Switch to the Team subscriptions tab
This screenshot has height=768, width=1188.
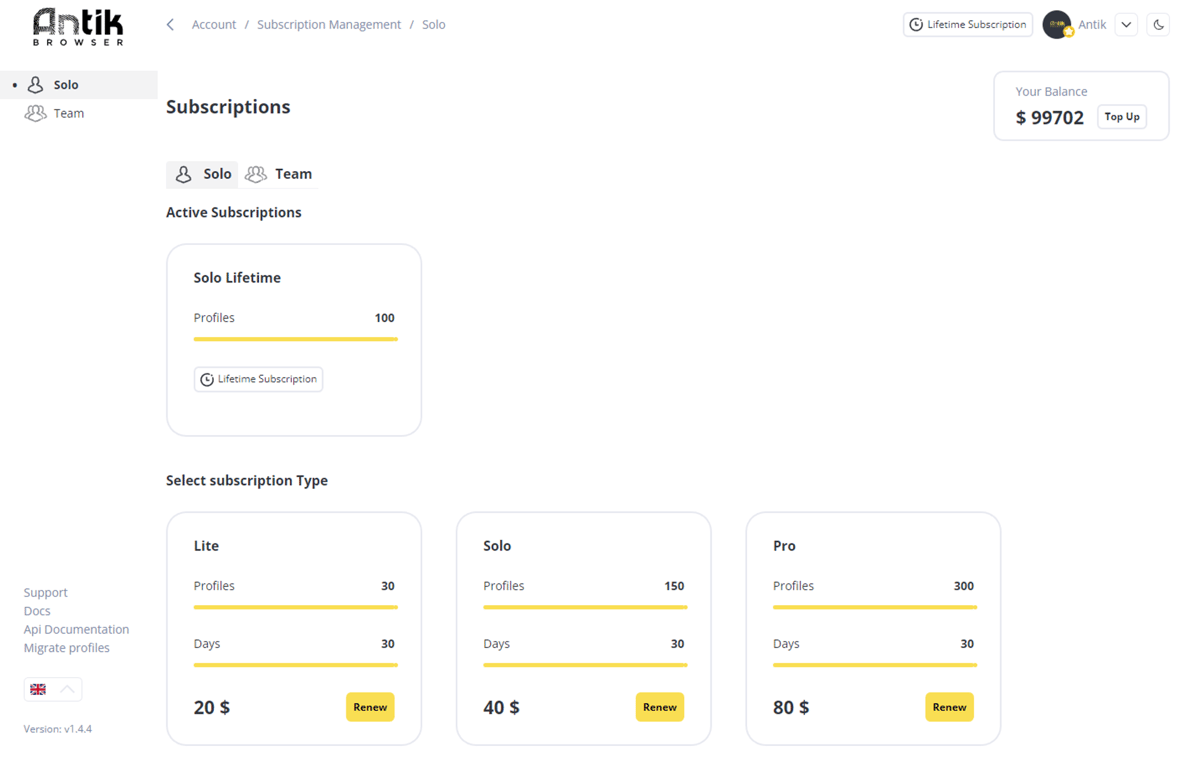coord(279,174)
